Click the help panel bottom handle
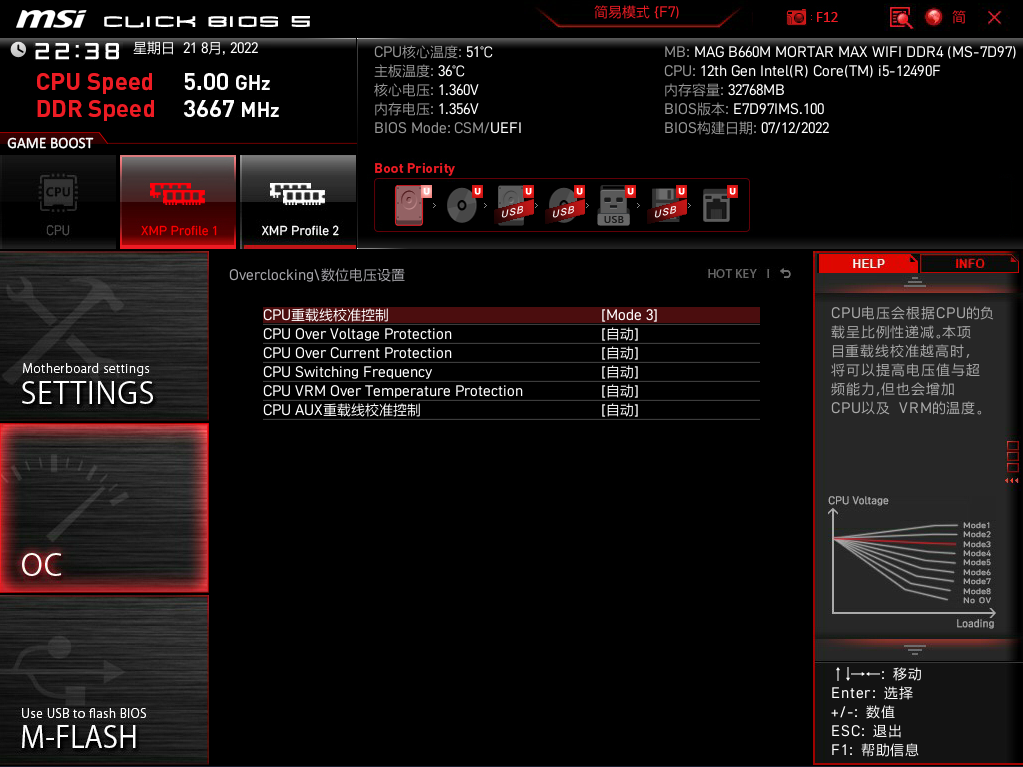Image resolution: width=1023 pixels, height=767 pixels. pos(915,650)
